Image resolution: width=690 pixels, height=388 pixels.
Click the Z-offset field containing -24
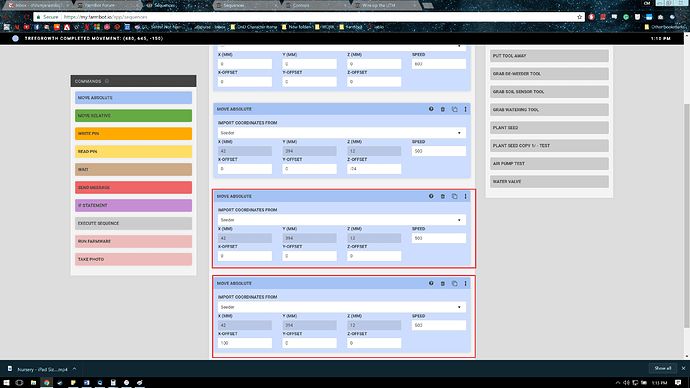374,169
